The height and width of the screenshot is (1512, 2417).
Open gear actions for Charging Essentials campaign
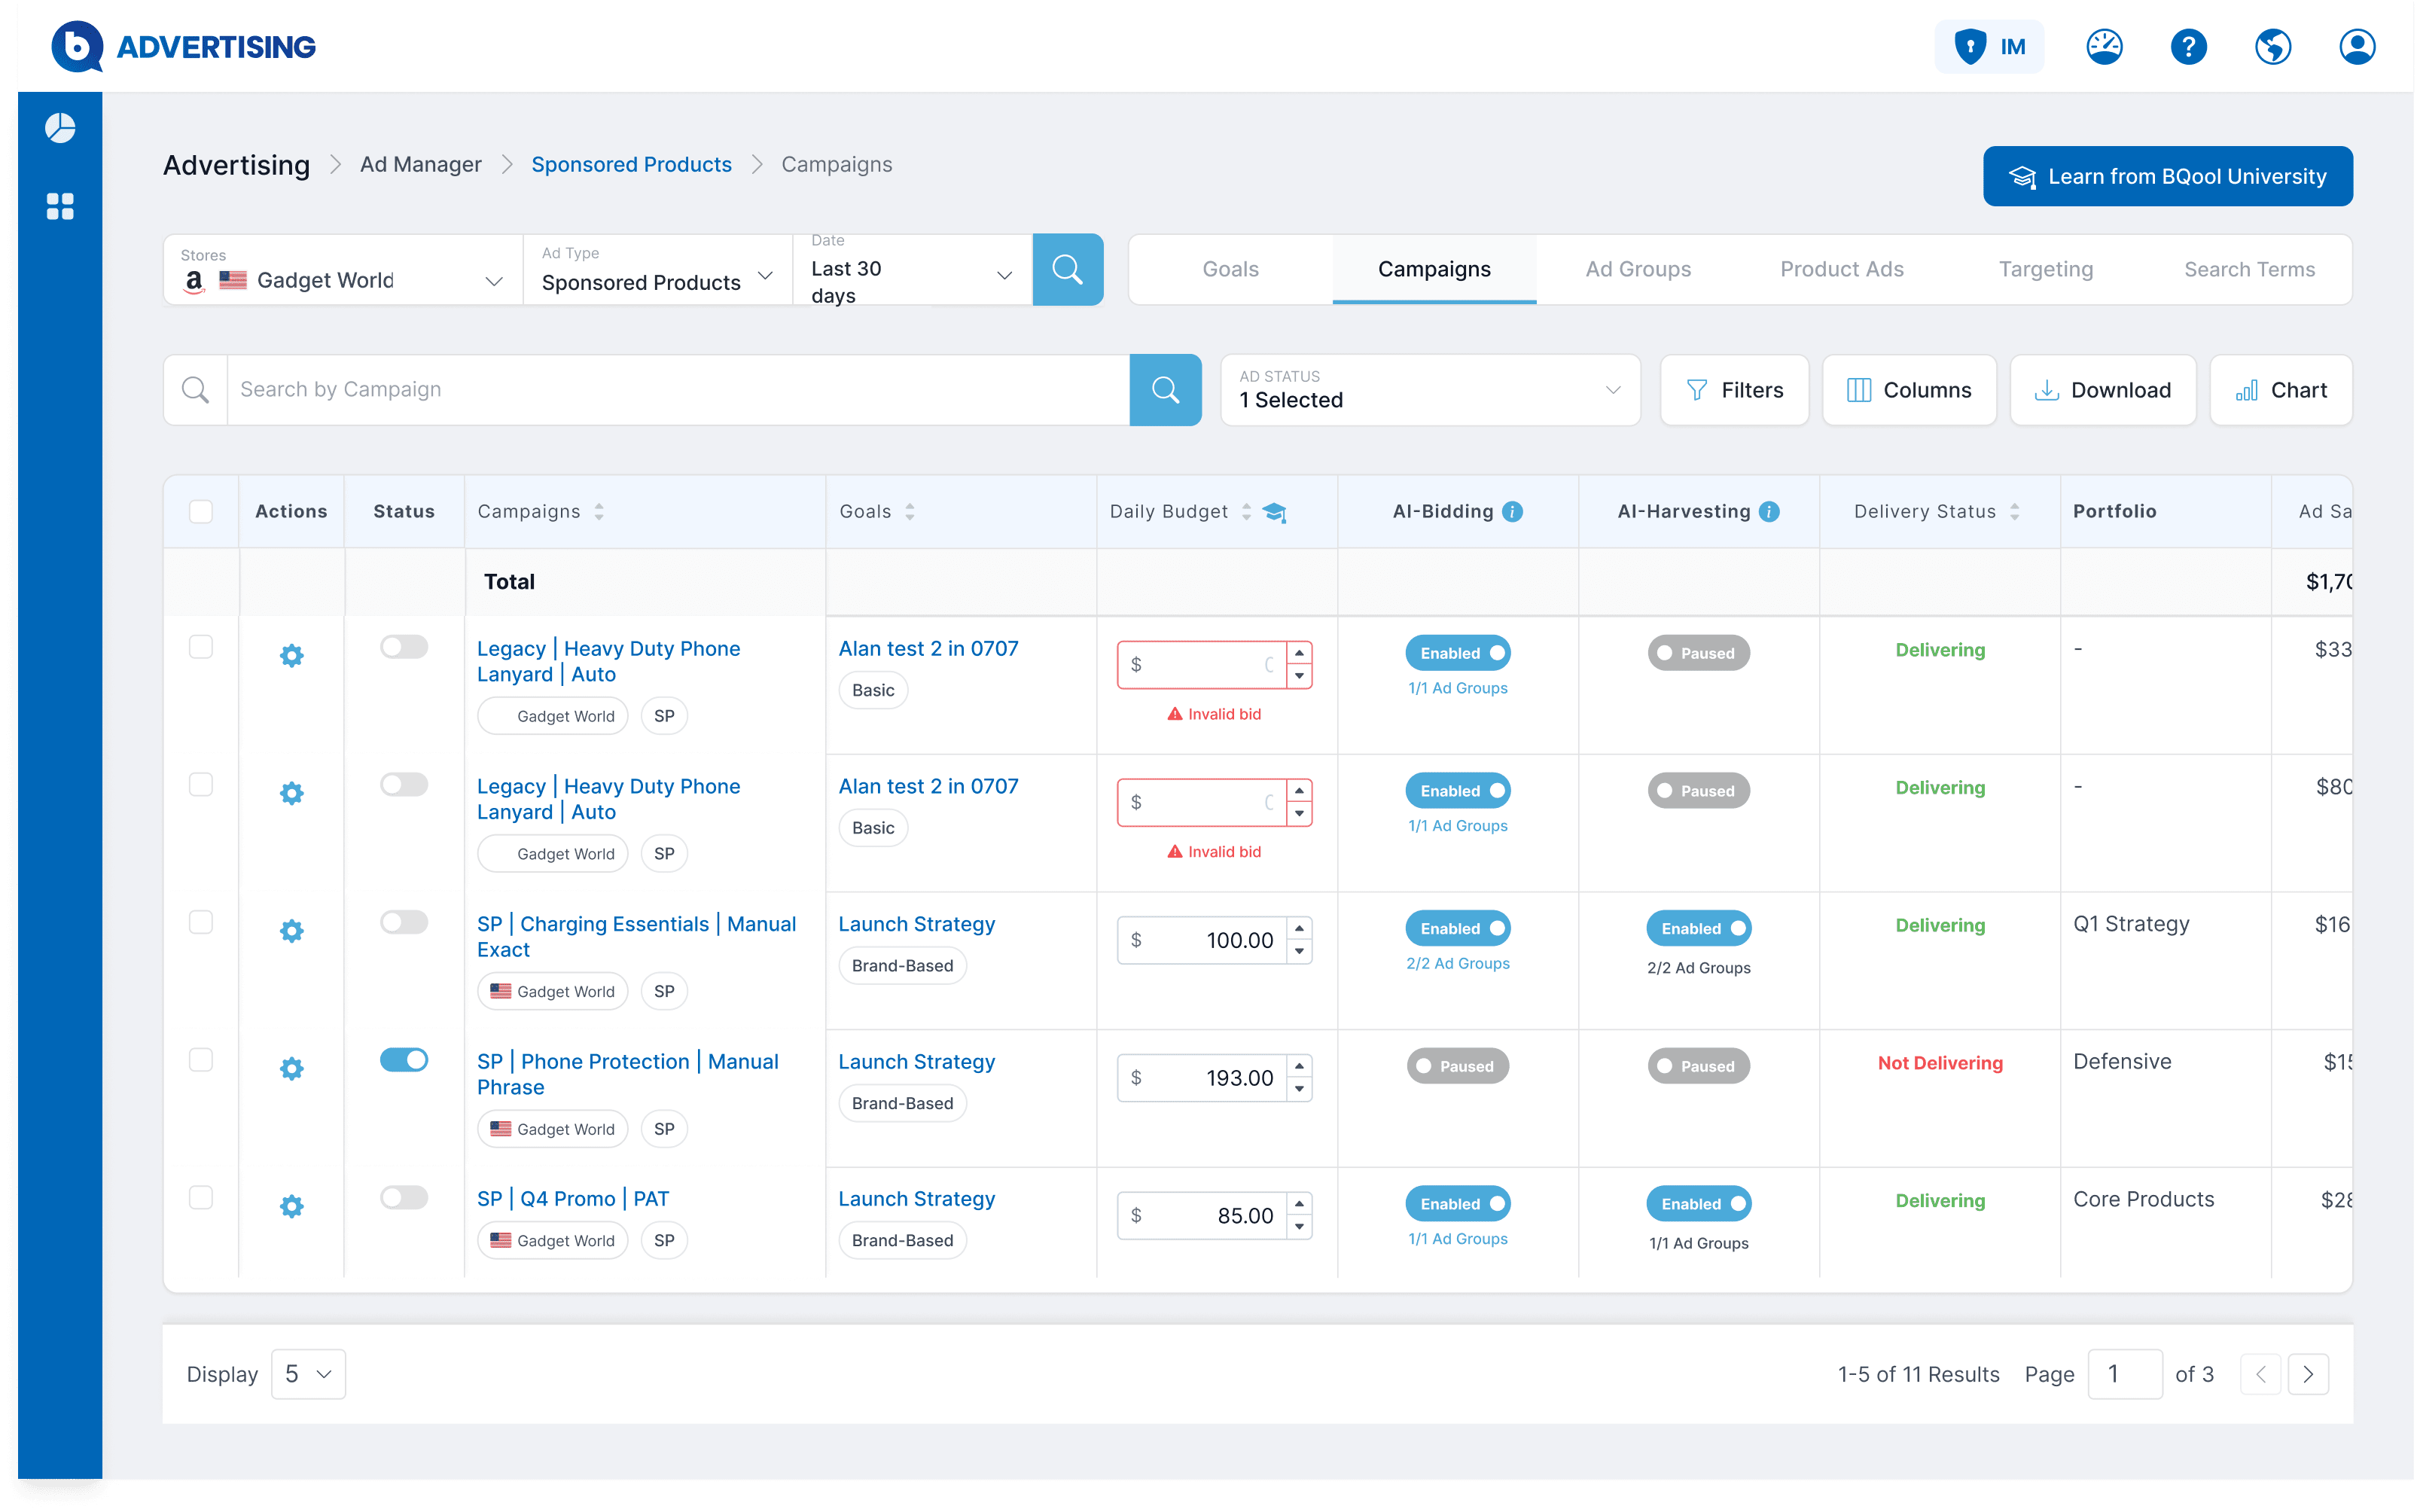pyautogui.click(x=291, y=931)
